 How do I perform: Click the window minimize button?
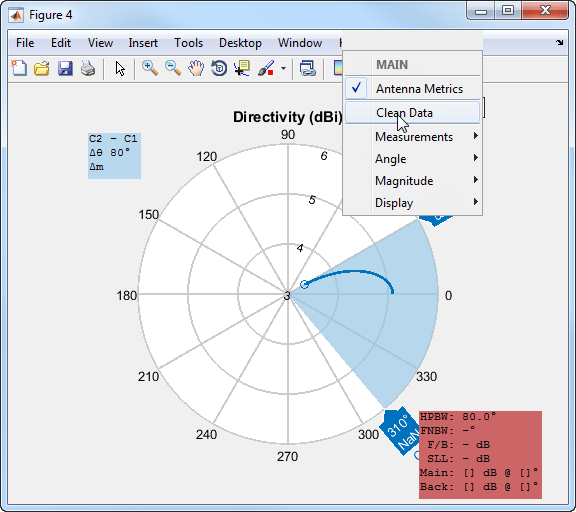(481, 11)
